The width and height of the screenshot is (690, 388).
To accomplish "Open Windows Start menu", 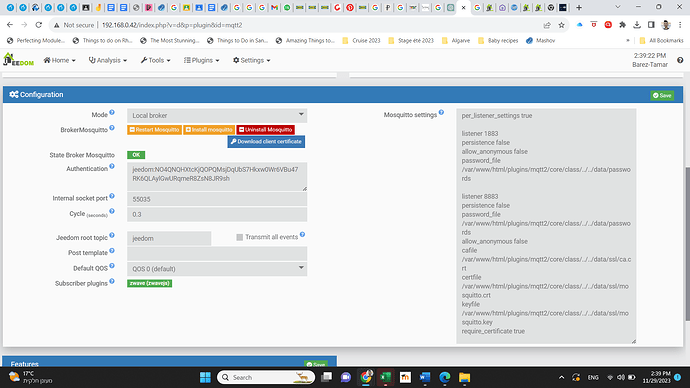I will (x=205, y=377).
